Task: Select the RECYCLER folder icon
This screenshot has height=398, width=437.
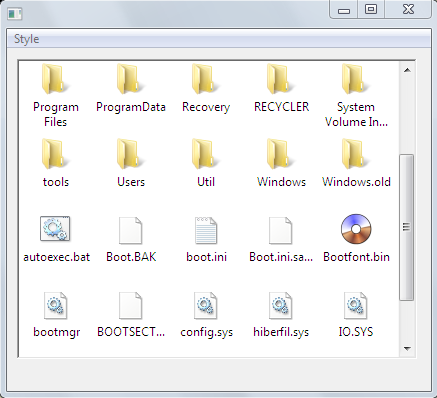Action: click(x=281, y=79)
